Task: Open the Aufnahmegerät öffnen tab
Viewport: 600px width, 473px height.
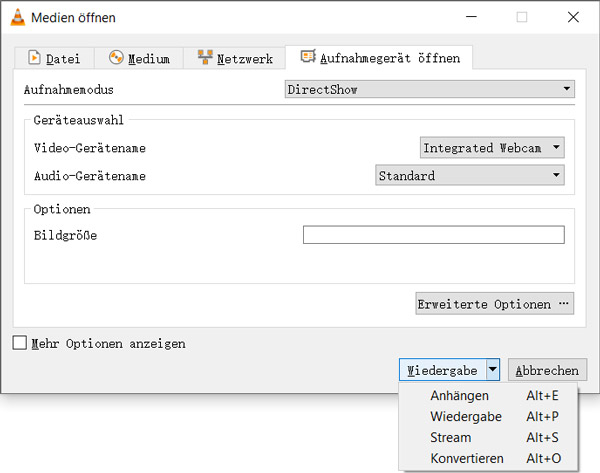Action: (379, 58)
